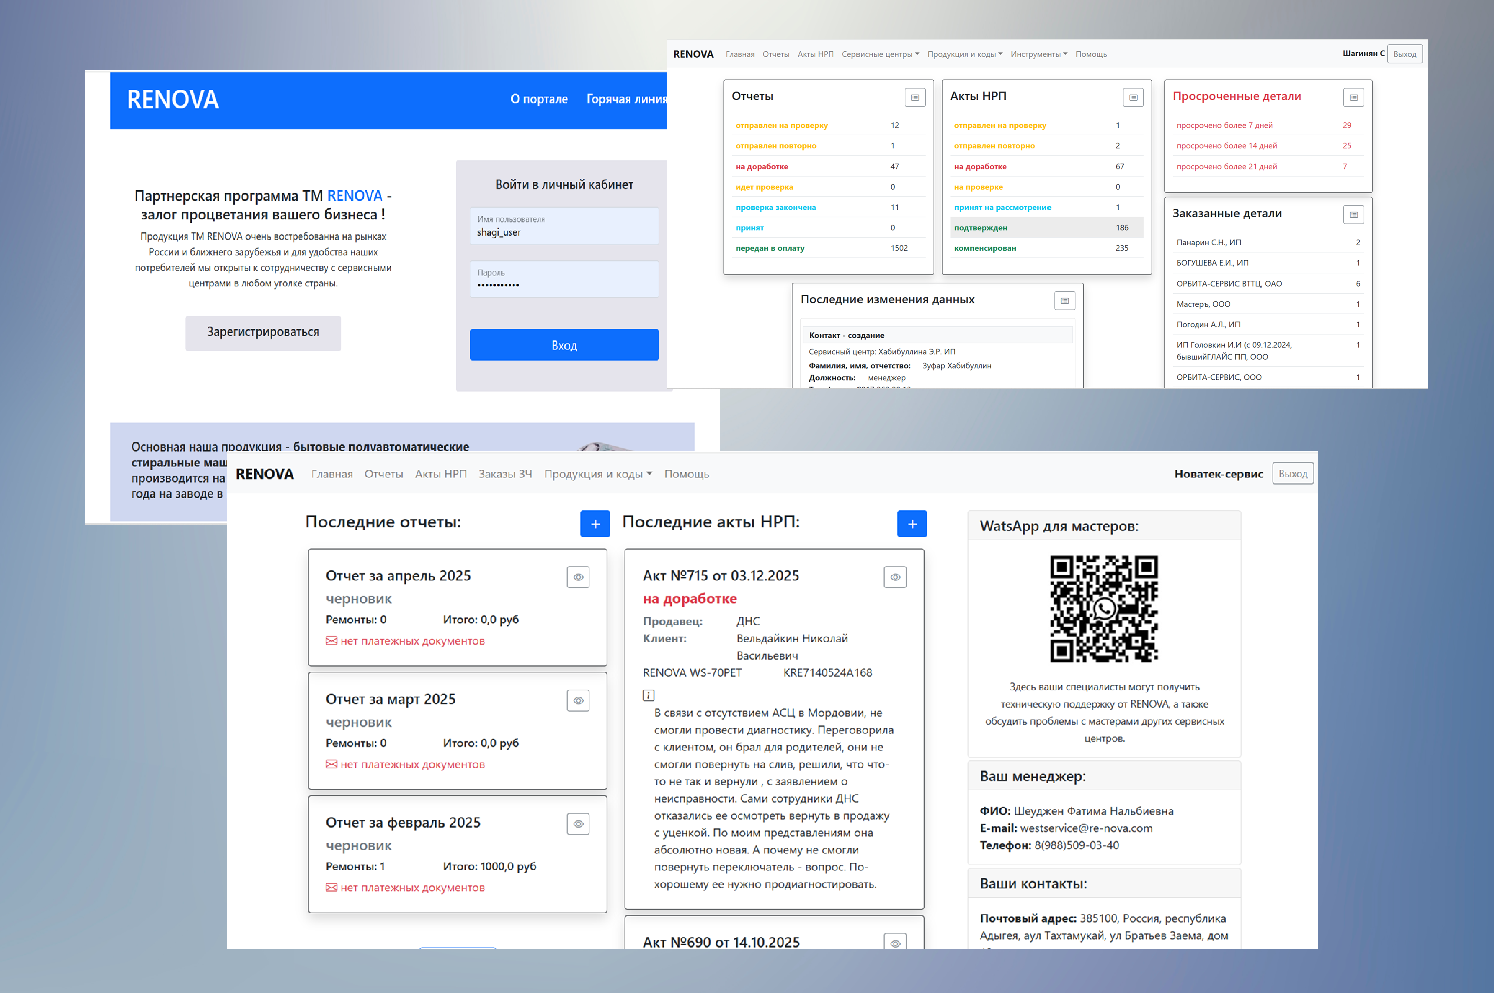Select БОГУШЕВА Е.И., ИП in Заказанные детали
Viewport: 1494px width, 993px height.
click(1268, 263)
